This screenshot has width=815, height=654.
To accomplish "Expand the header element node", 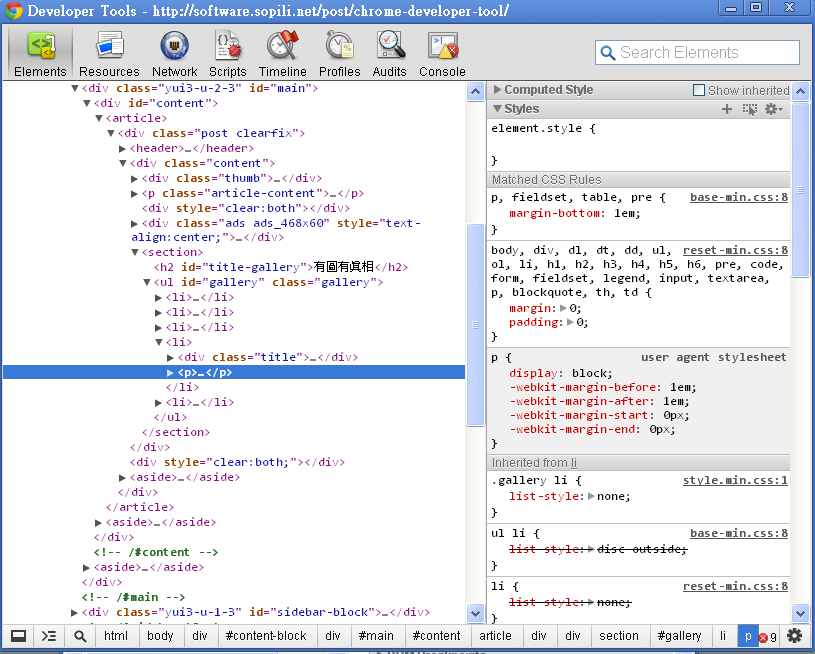I will 122,148.
